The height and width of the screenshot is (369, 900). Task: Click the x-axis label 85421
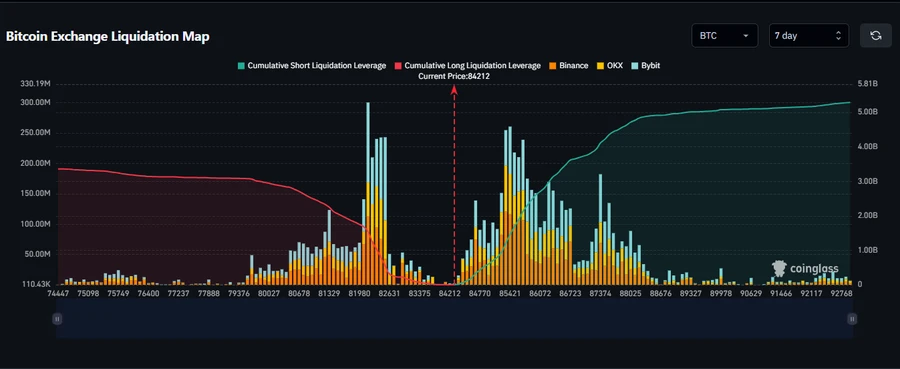(510, 293)
